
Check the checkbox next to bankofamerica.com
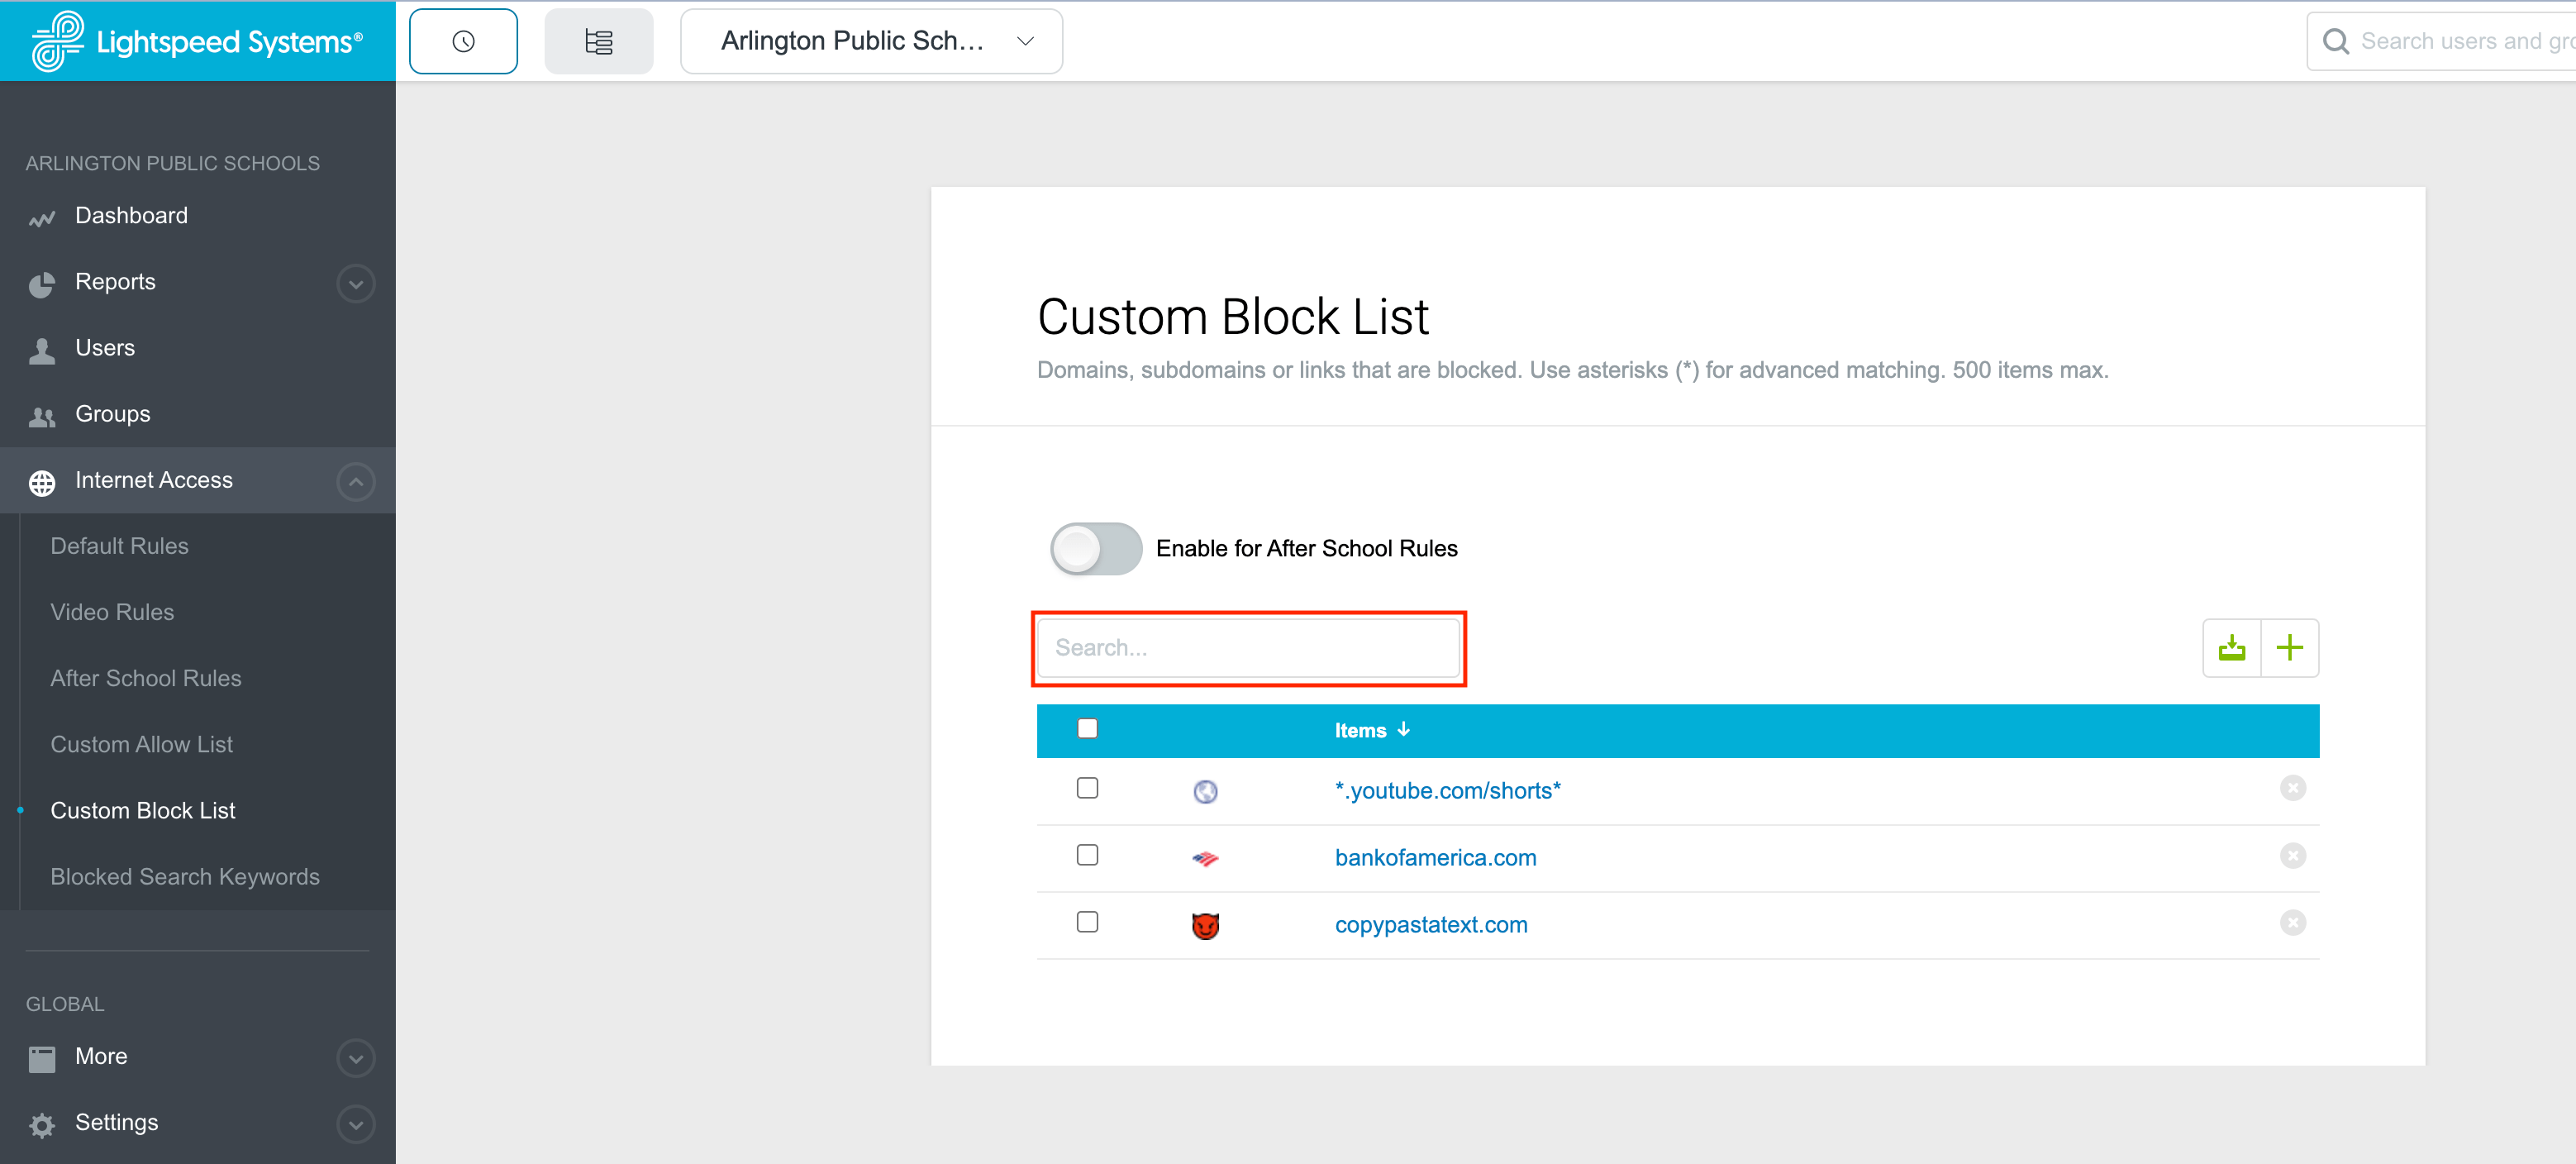coord(1088,855)
